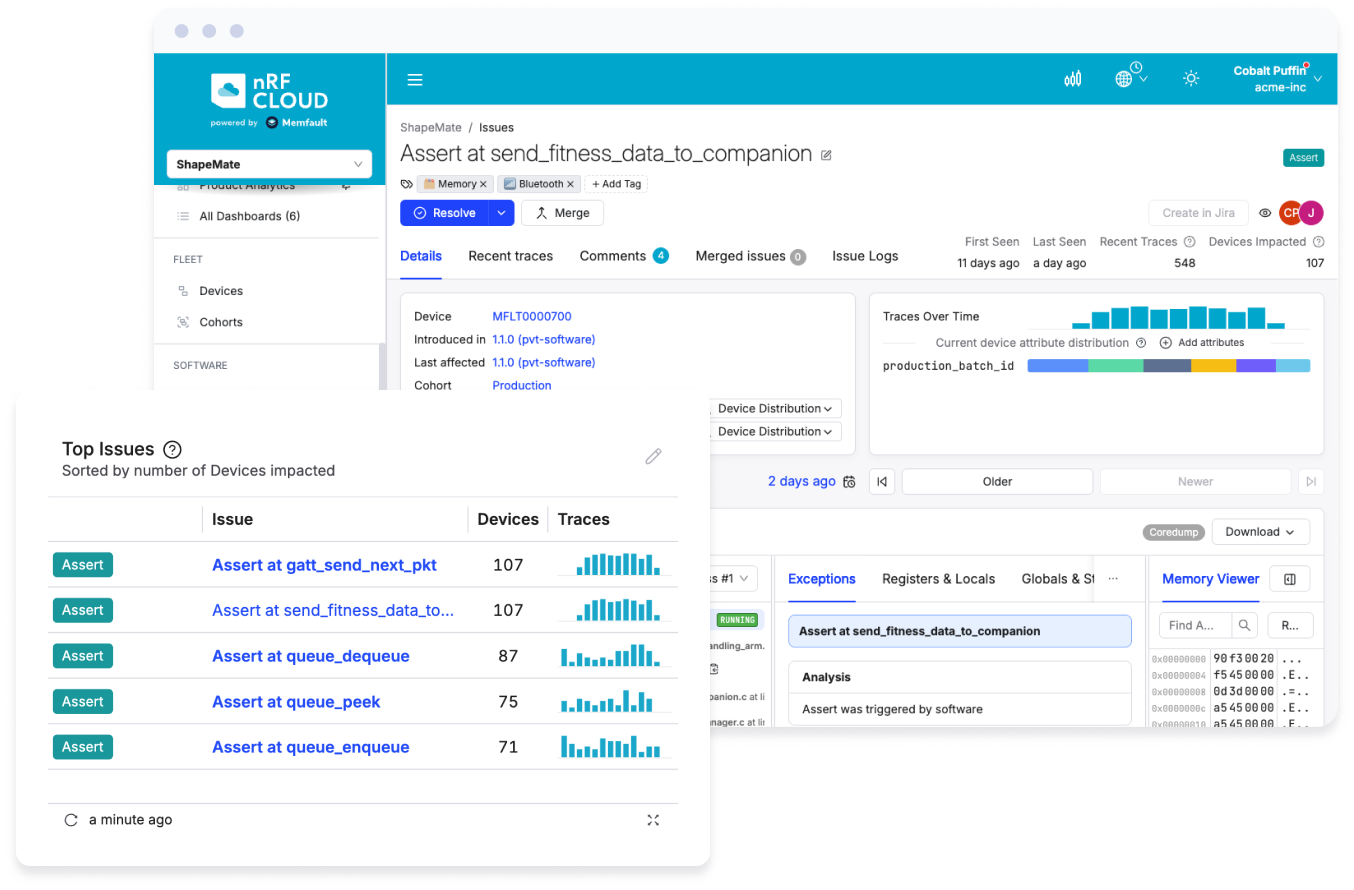Open the ShapeMate project dropdown
The height and width of the screenshot is (890, 1354).
(x=269, y=164)
